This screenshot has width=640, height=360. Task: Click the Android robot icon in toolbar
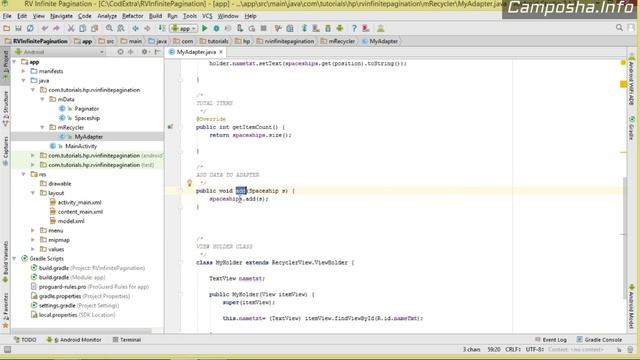(x=340, y=29)
